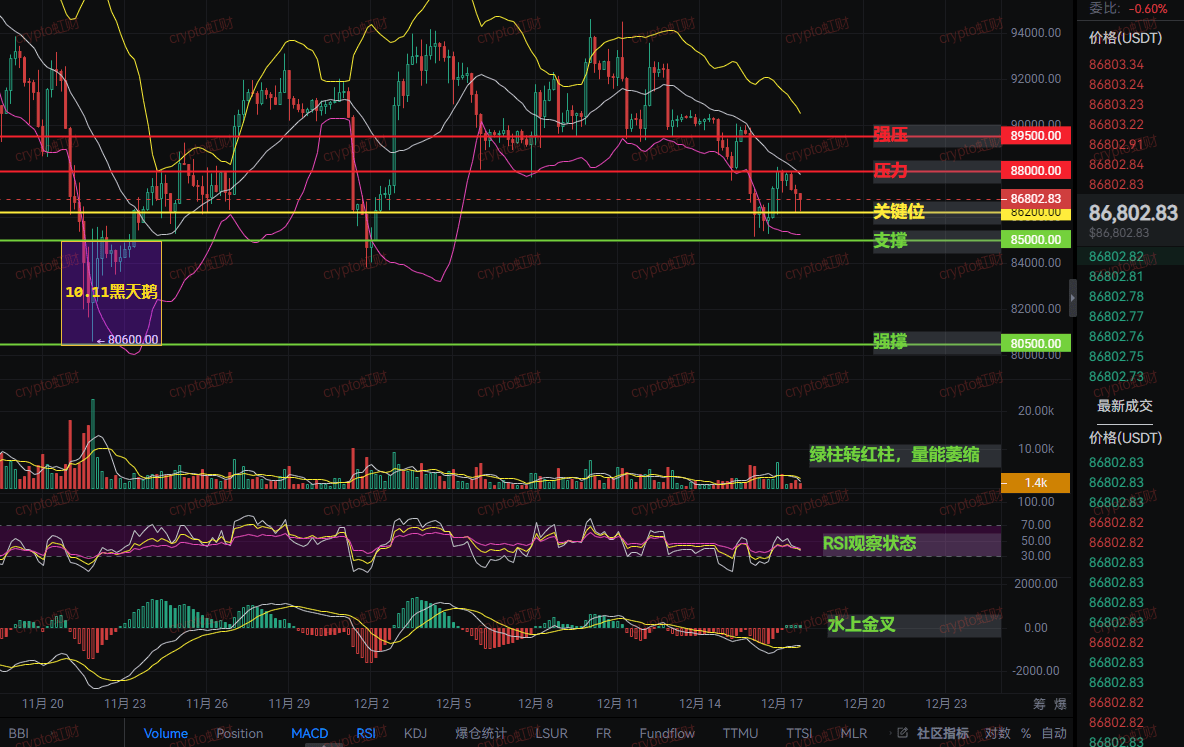
Task: Switch price axis to % mode
Action: pos(1026,733)
